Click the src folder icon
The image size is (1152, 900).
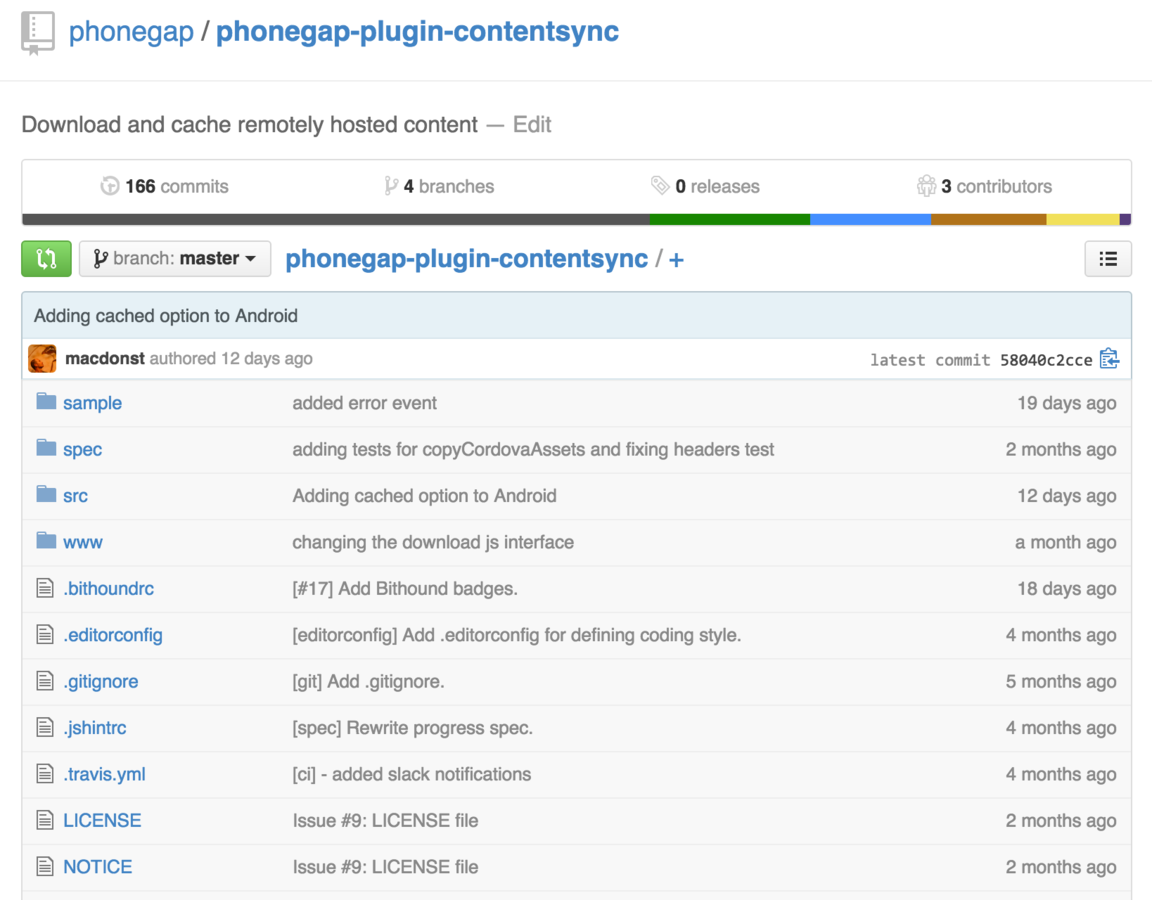[x=46, y=494]
